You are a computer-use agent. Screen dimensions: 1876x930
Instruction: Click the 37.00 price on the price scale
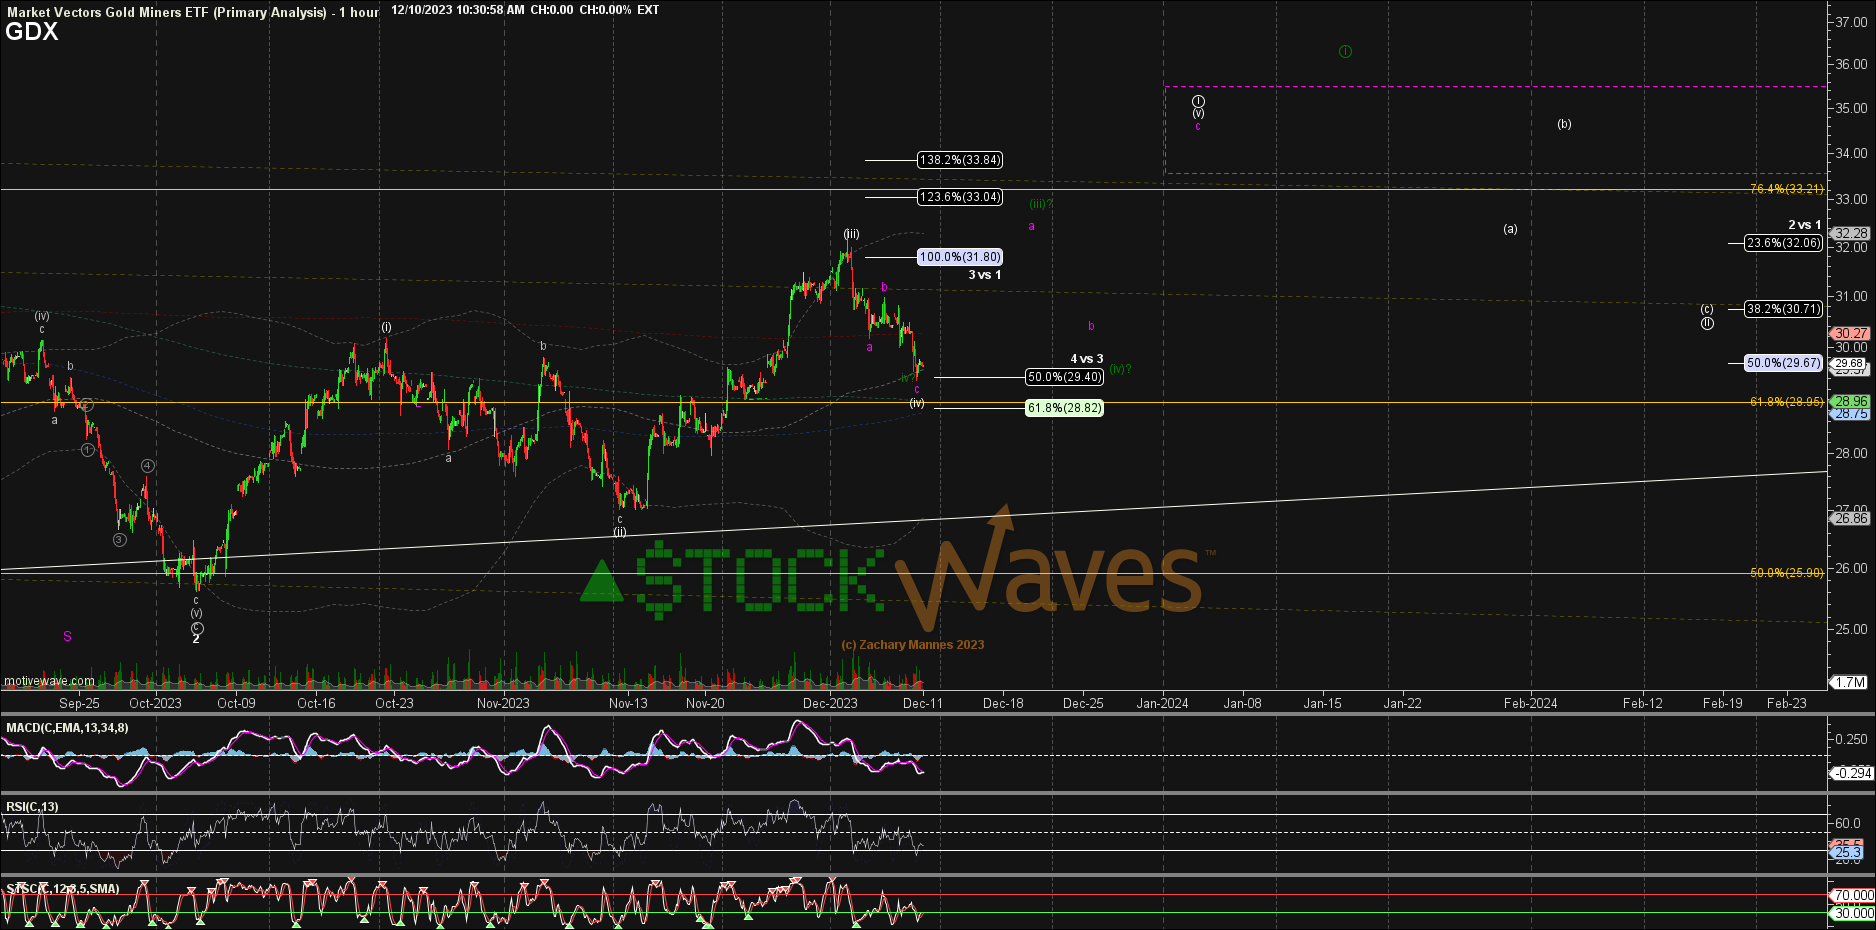(1851, 22)
